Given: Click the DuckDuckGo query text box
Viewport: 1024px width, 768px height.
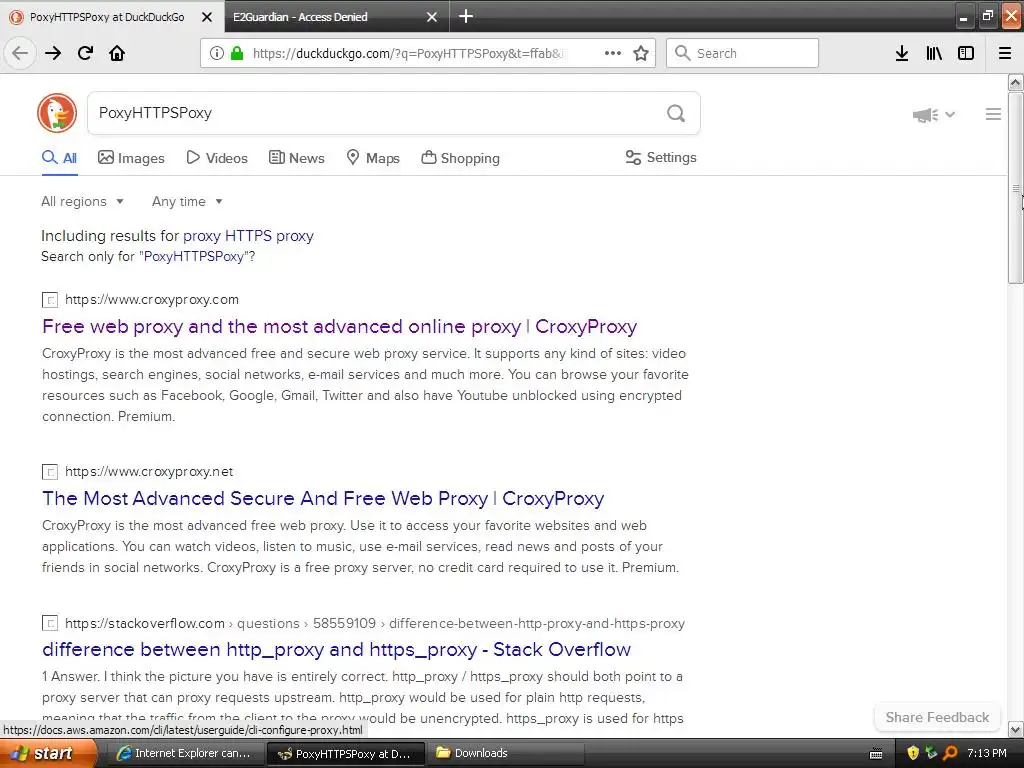Looking at the screenshot, I should pos(376,114).
